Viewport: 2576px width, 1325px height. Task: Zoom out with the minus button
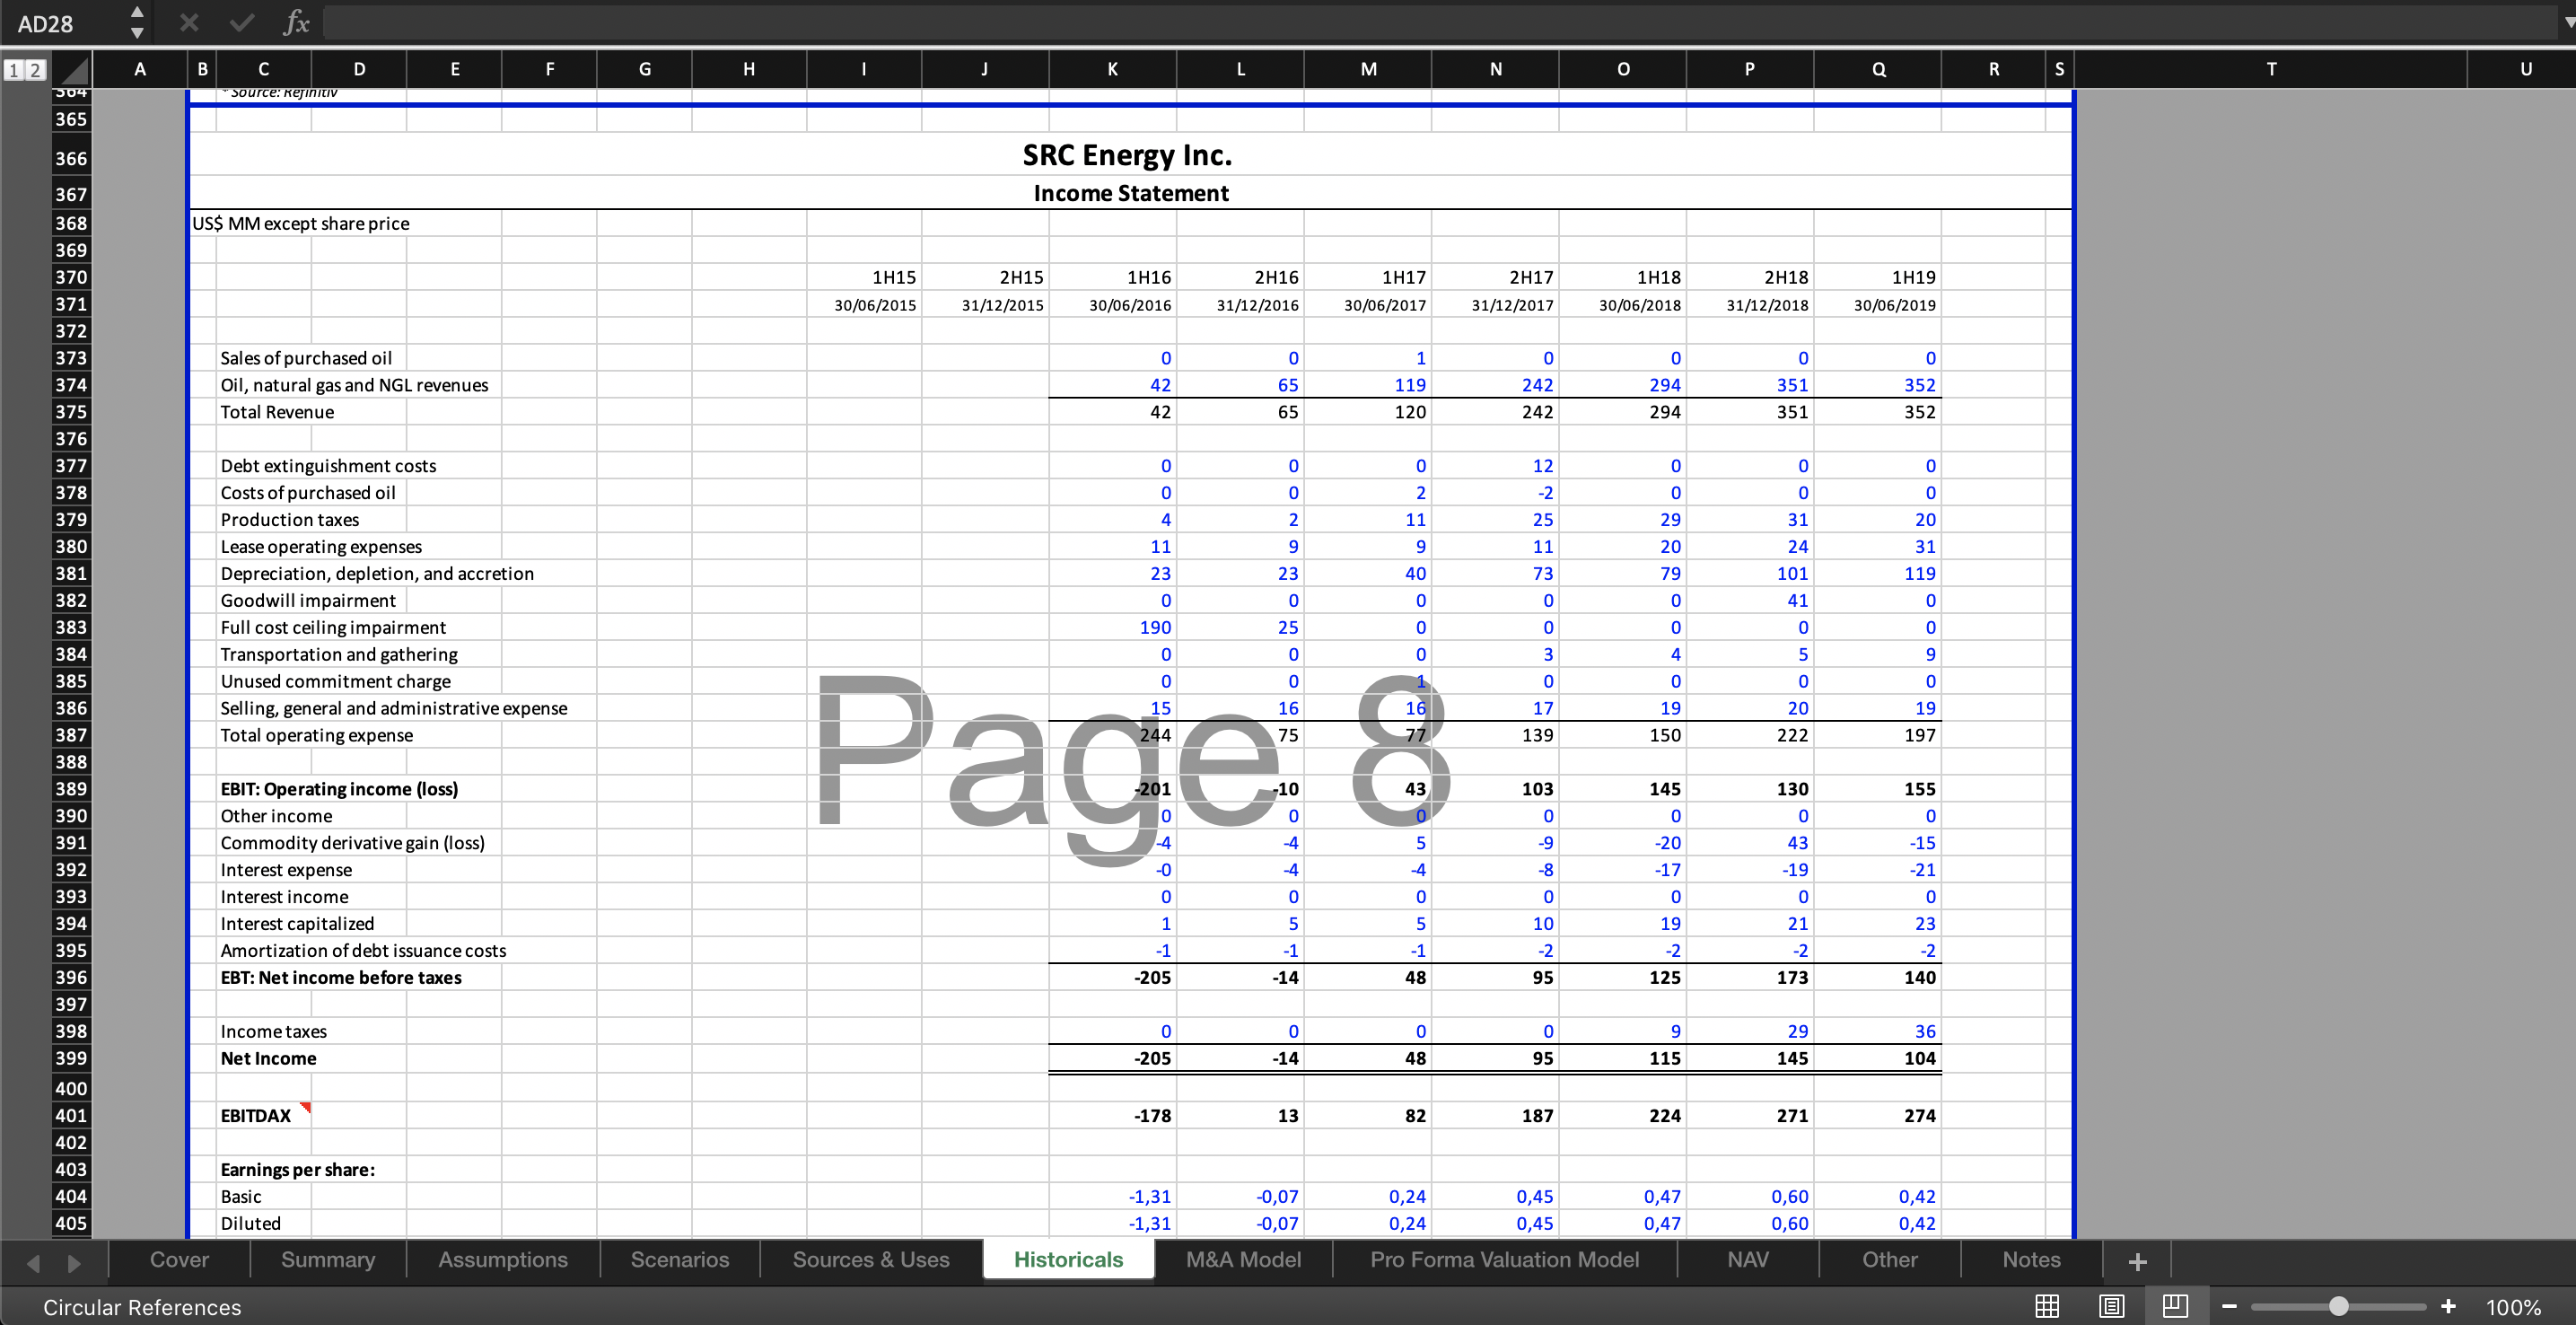click(2229, 1306)
